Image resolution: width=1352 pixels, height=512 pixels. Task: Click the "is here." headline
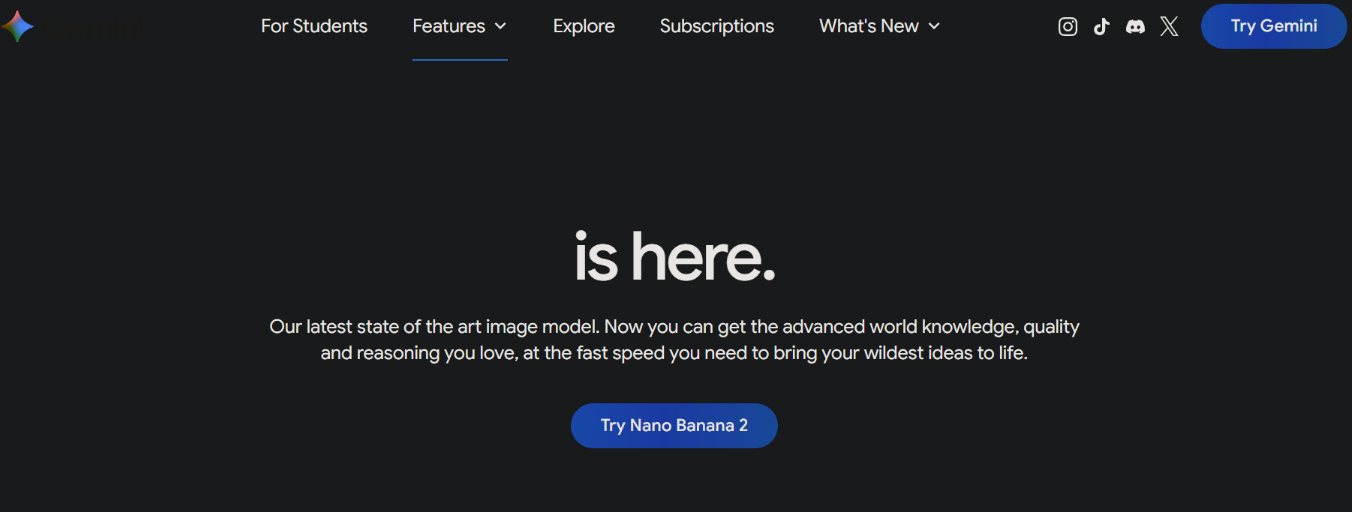point(675,256)
